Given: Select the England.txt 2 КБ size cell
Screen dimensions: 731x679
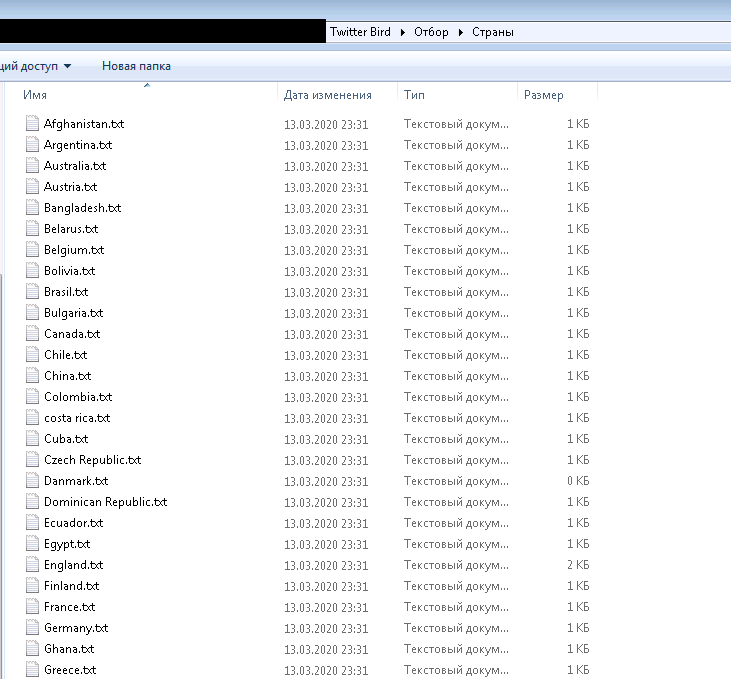Looking at the screenshot, I should click(577, 565).
